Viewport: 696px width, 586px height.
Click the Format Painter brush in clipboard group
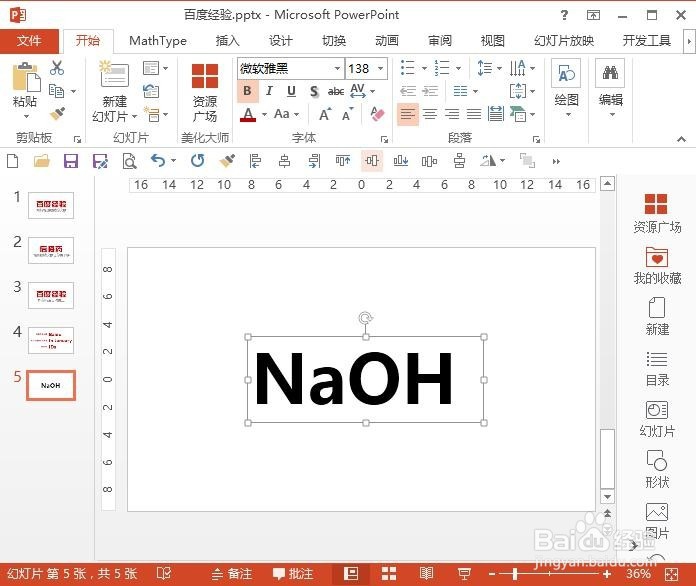[57, 114]
